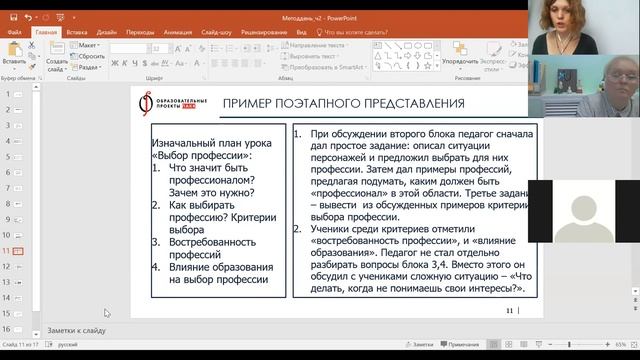The width and height of the screenshot is (640, 360).
Task: Open Направление текста dropdown
Action: click(314, 45)
